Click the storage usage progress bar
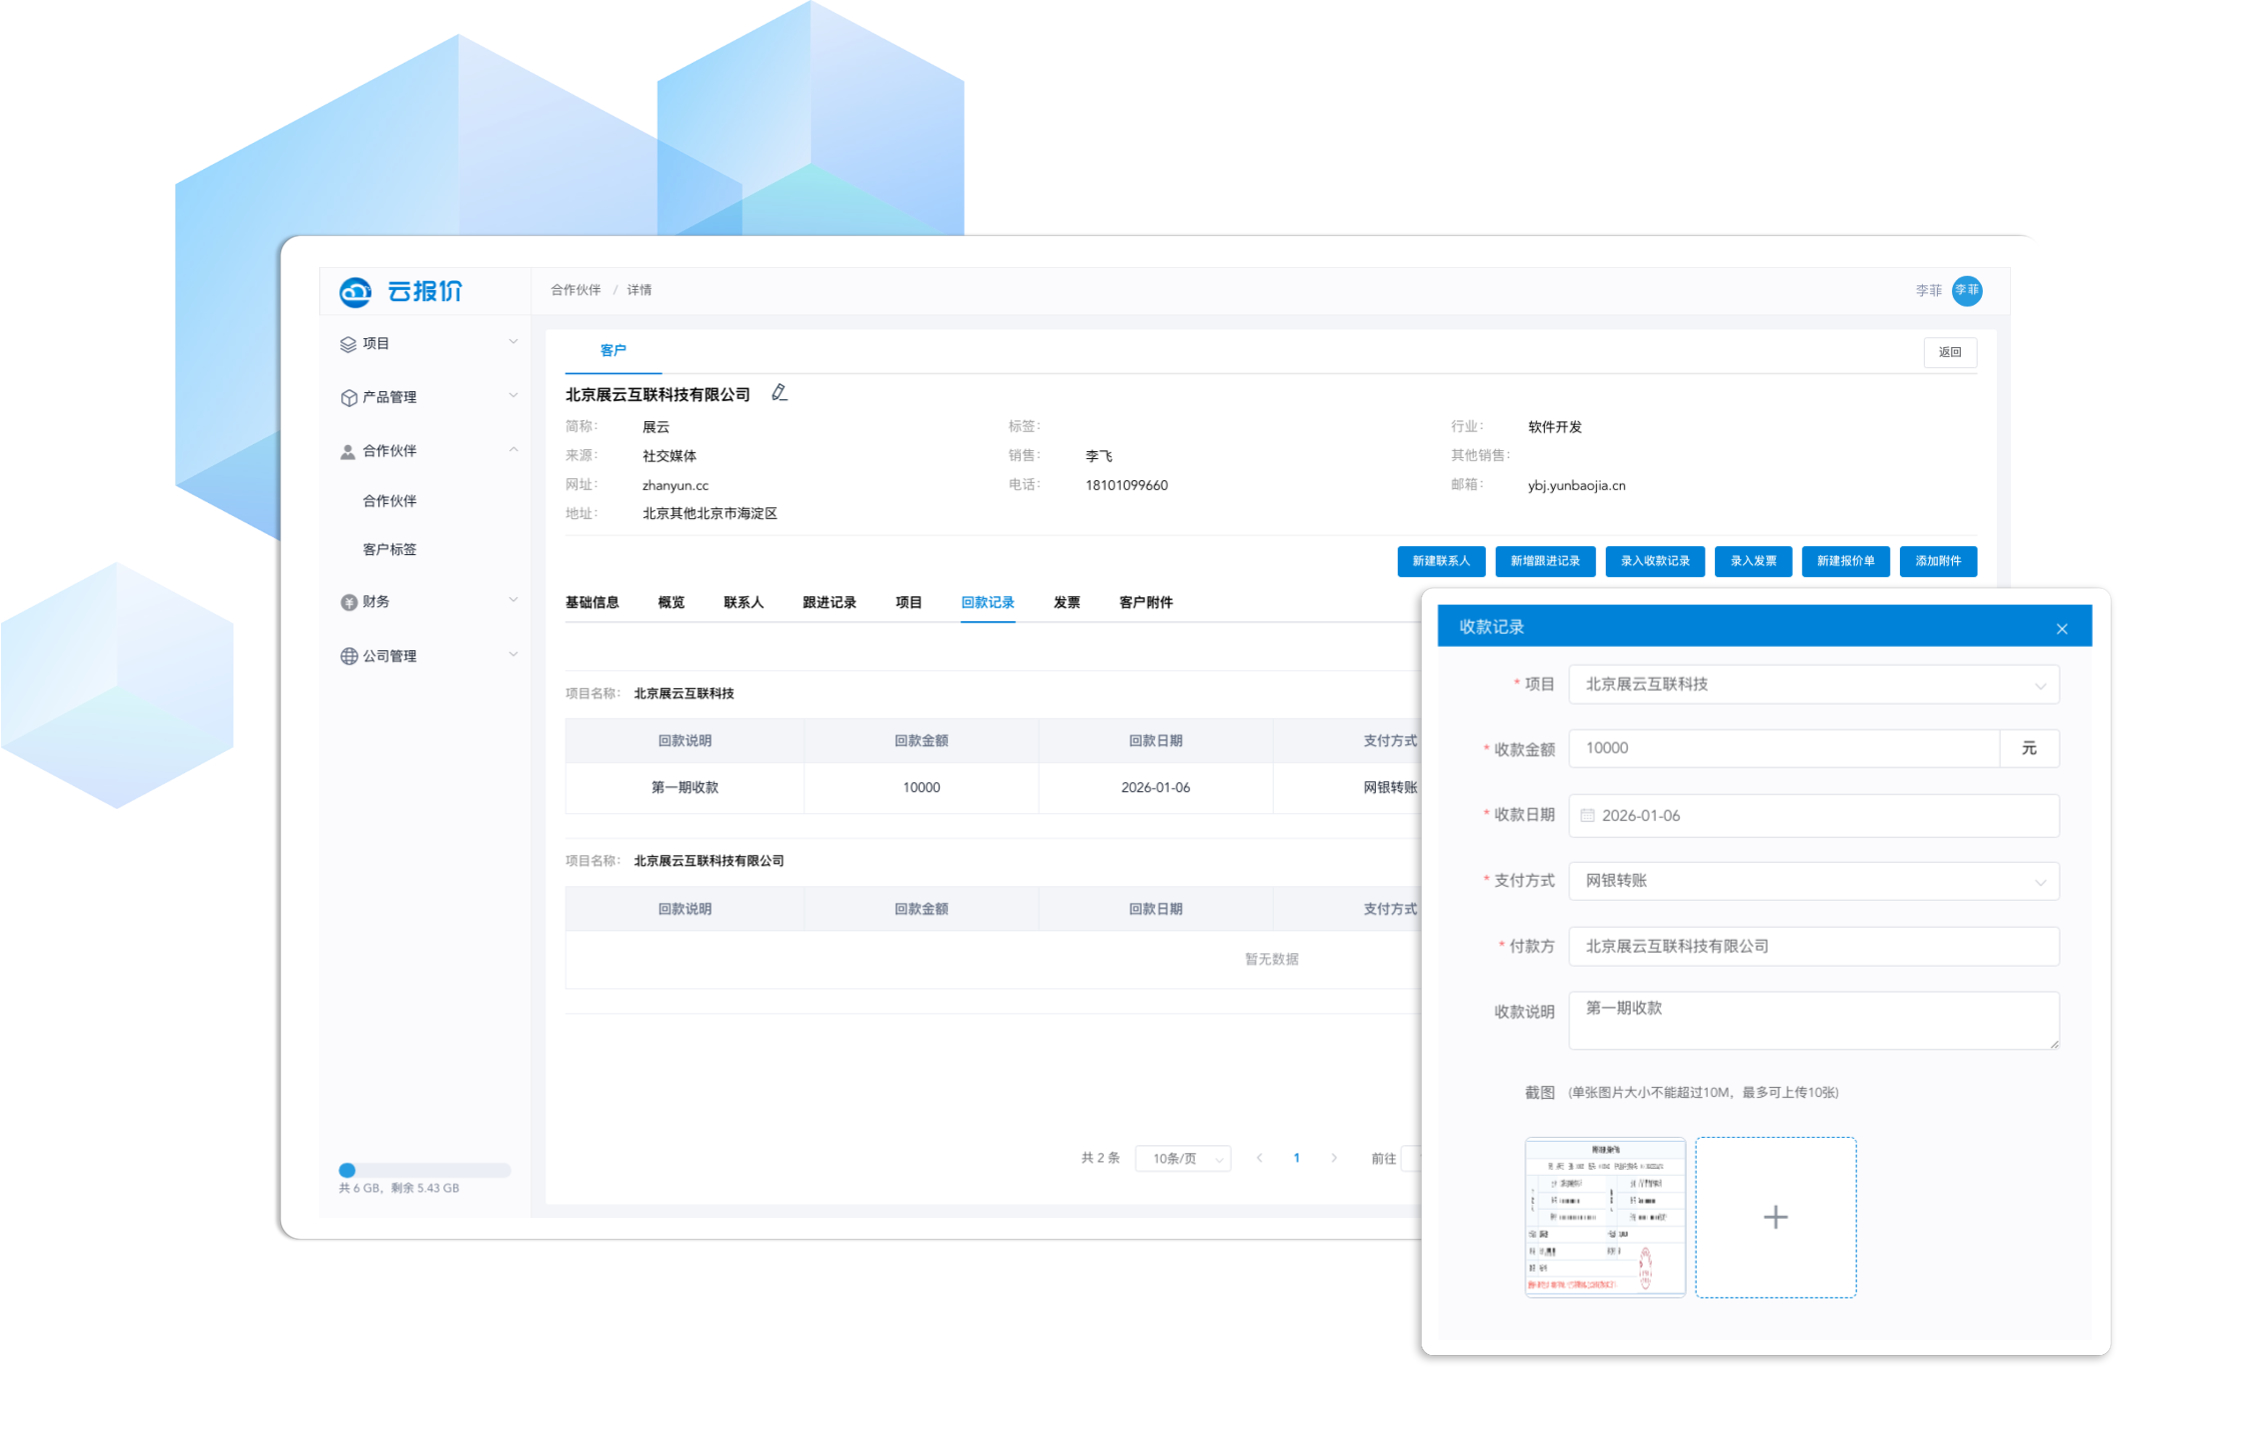The width and height of the screenshot is (2250, 1440). pyautogui.click(x=424, y=1170)
